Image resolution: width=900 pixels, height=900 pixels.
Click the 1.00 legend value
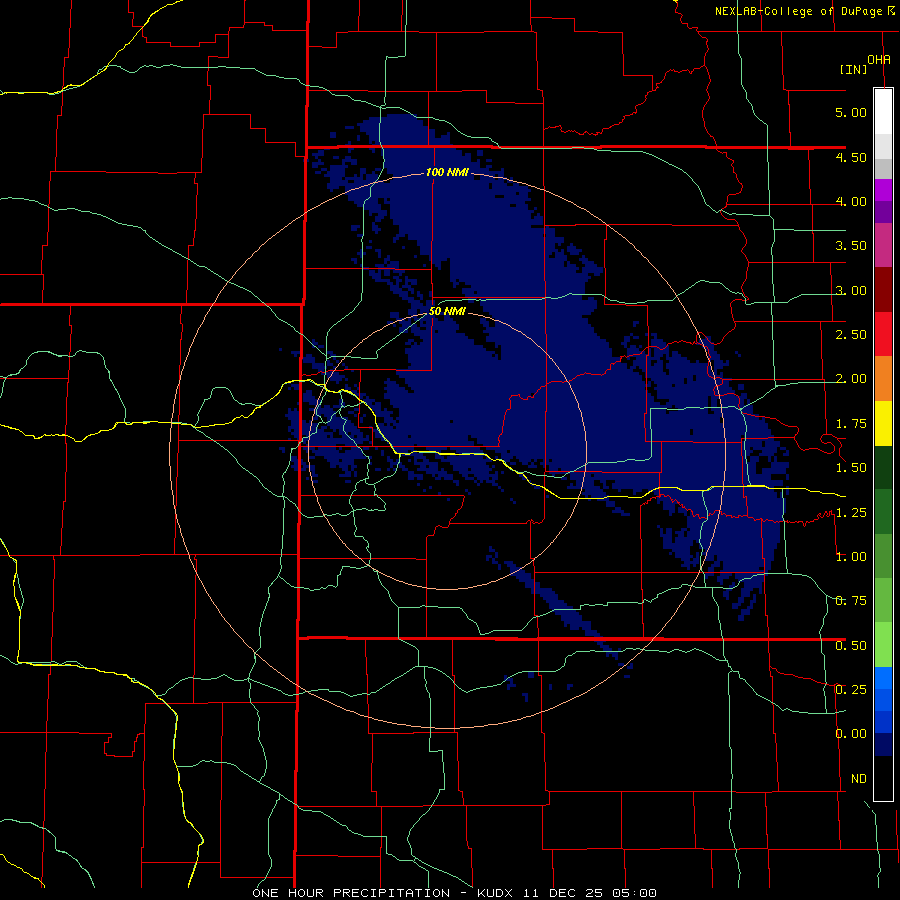pyautogui.click(x=851, y=557)
